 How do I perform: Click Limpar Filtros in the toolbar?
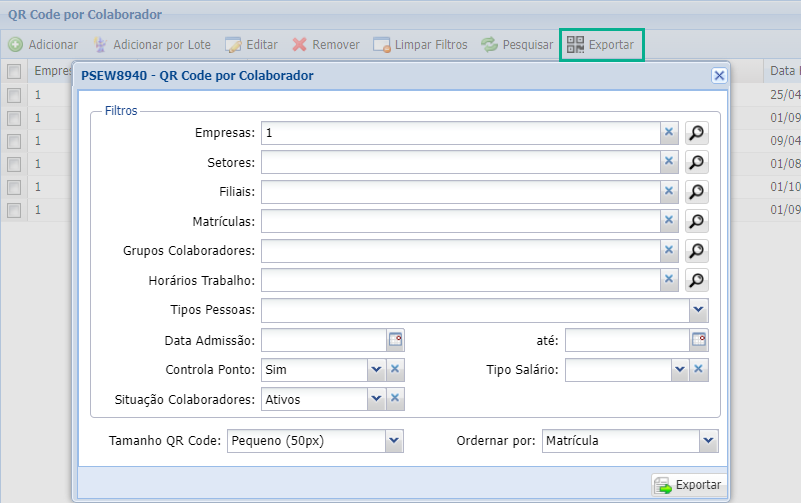[x=420, y=45]
